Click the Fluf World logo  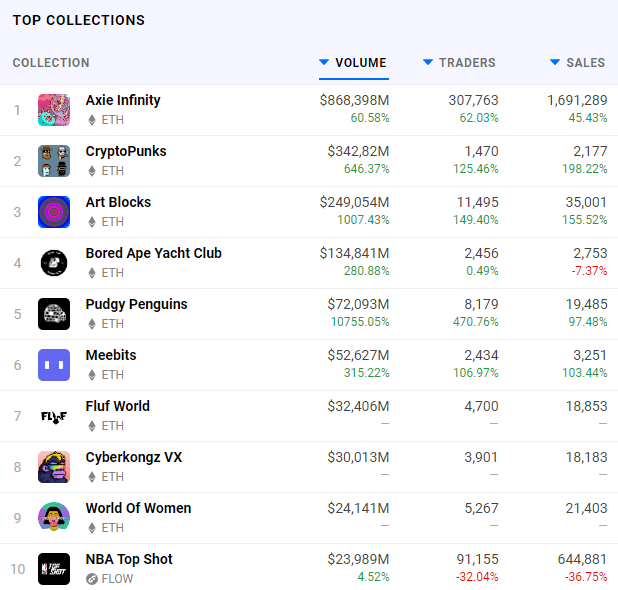tap(54, 416)
